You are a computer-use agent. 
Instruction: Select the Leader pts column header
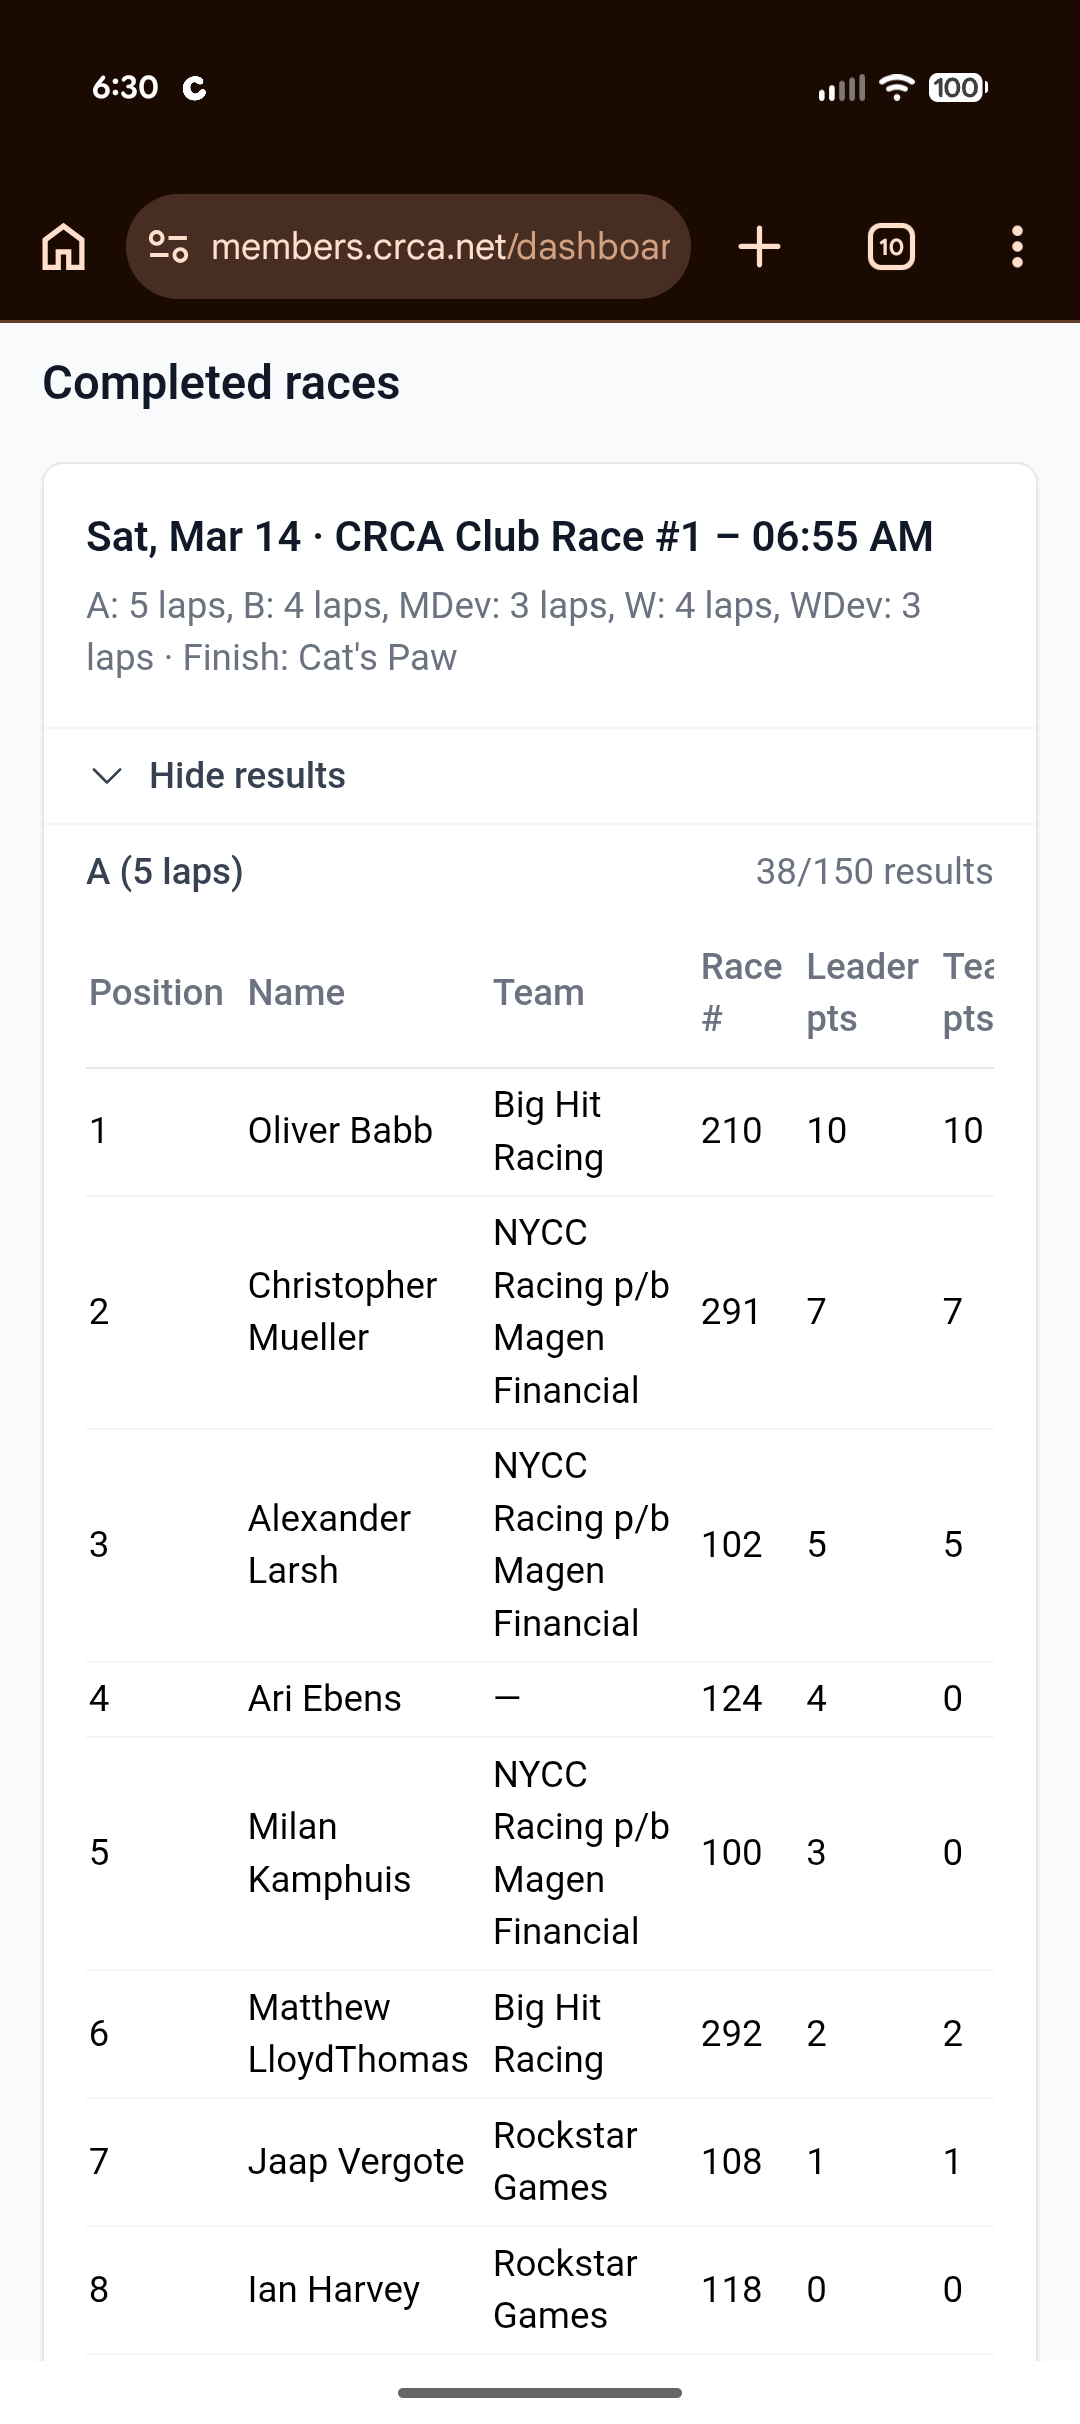(861, 993)
